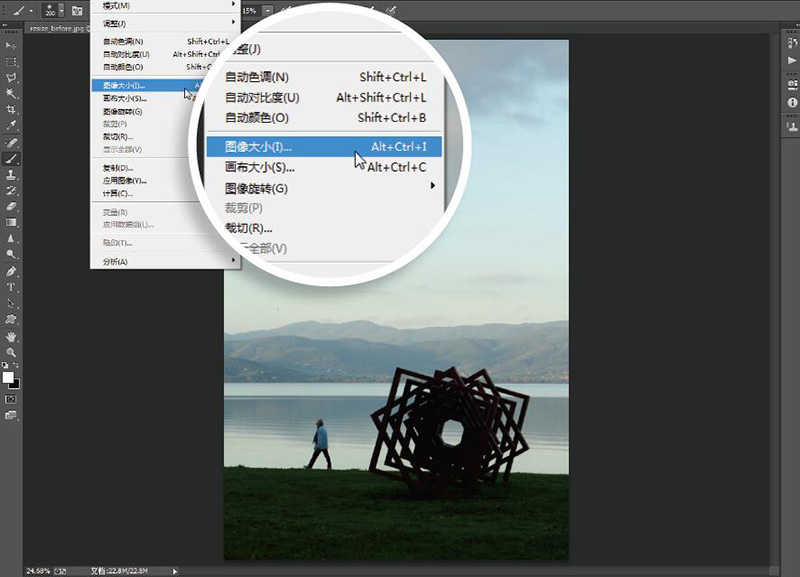
Task: Toggle the brush panel button
Action: click(77, 10)
